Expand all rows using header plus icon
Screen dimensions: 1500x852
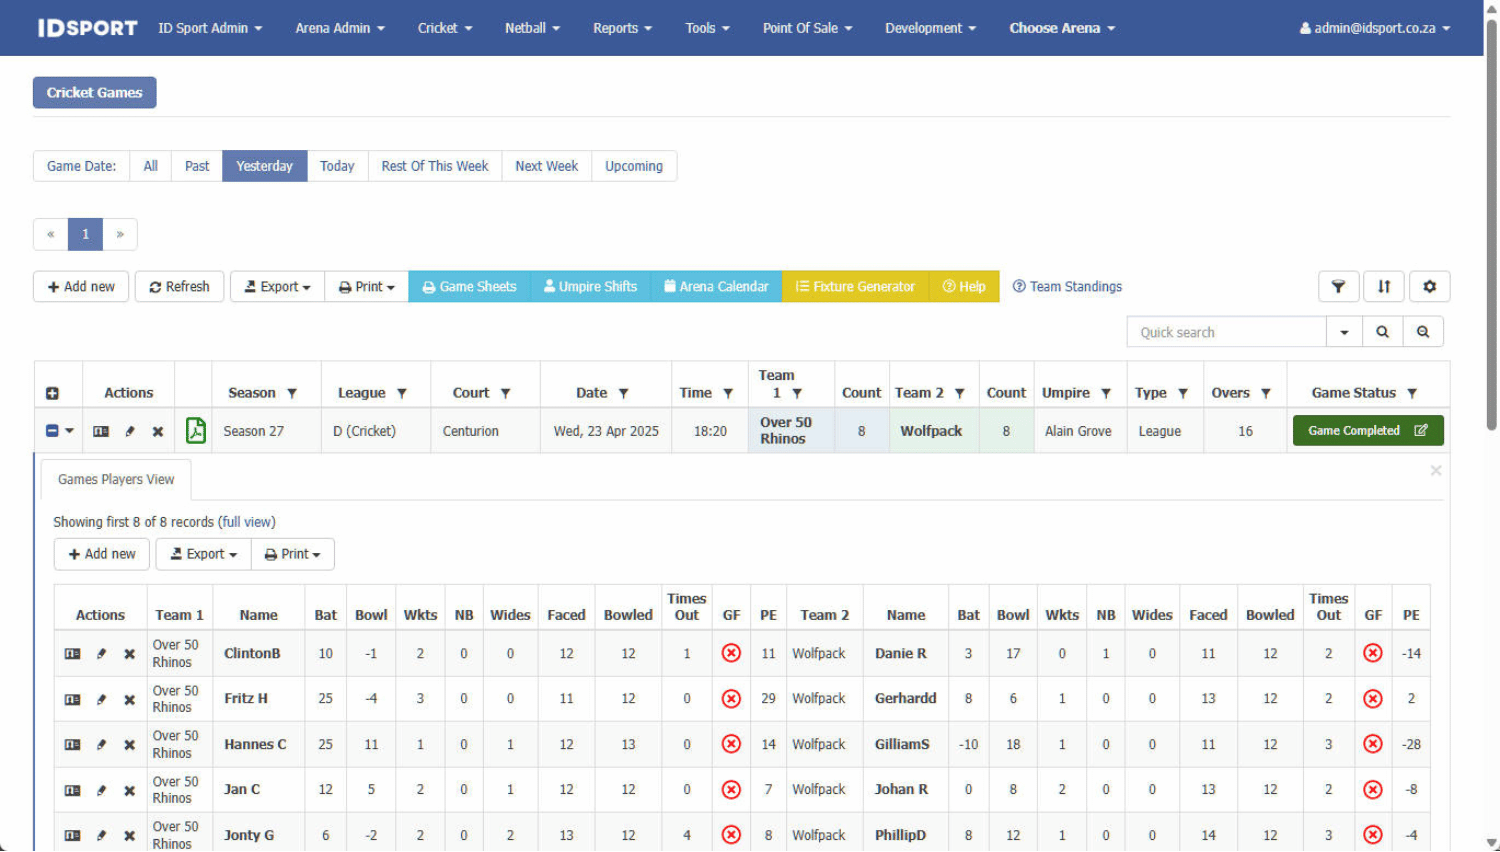(x=52, y=394)
